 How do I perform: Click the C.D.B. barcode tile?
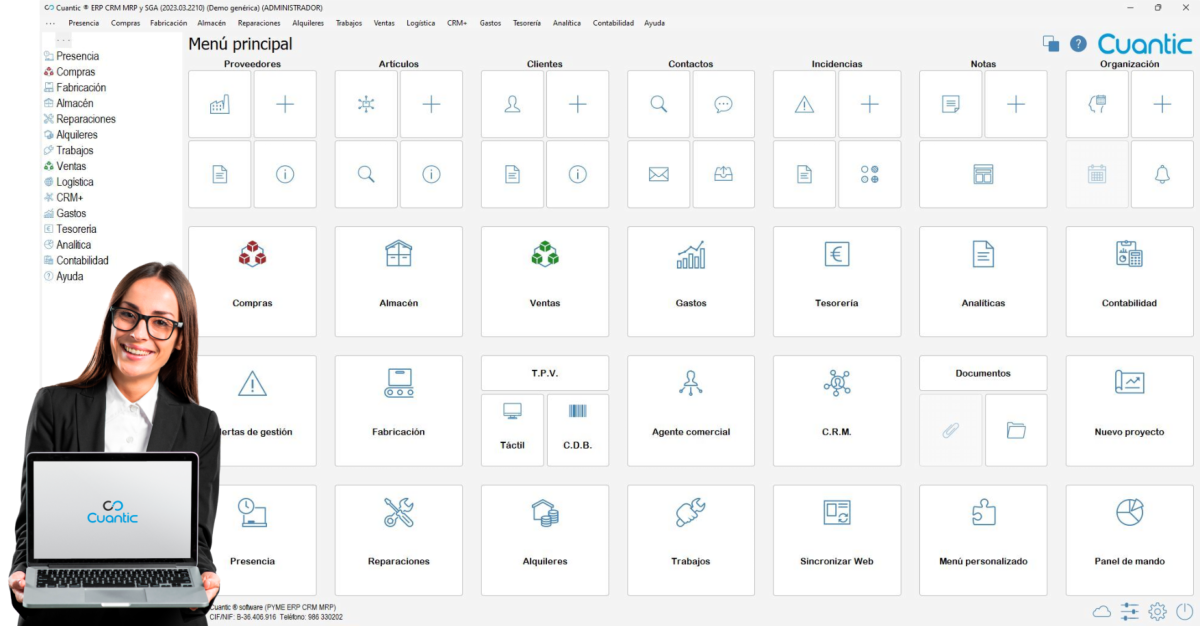(x=577, y=430)
